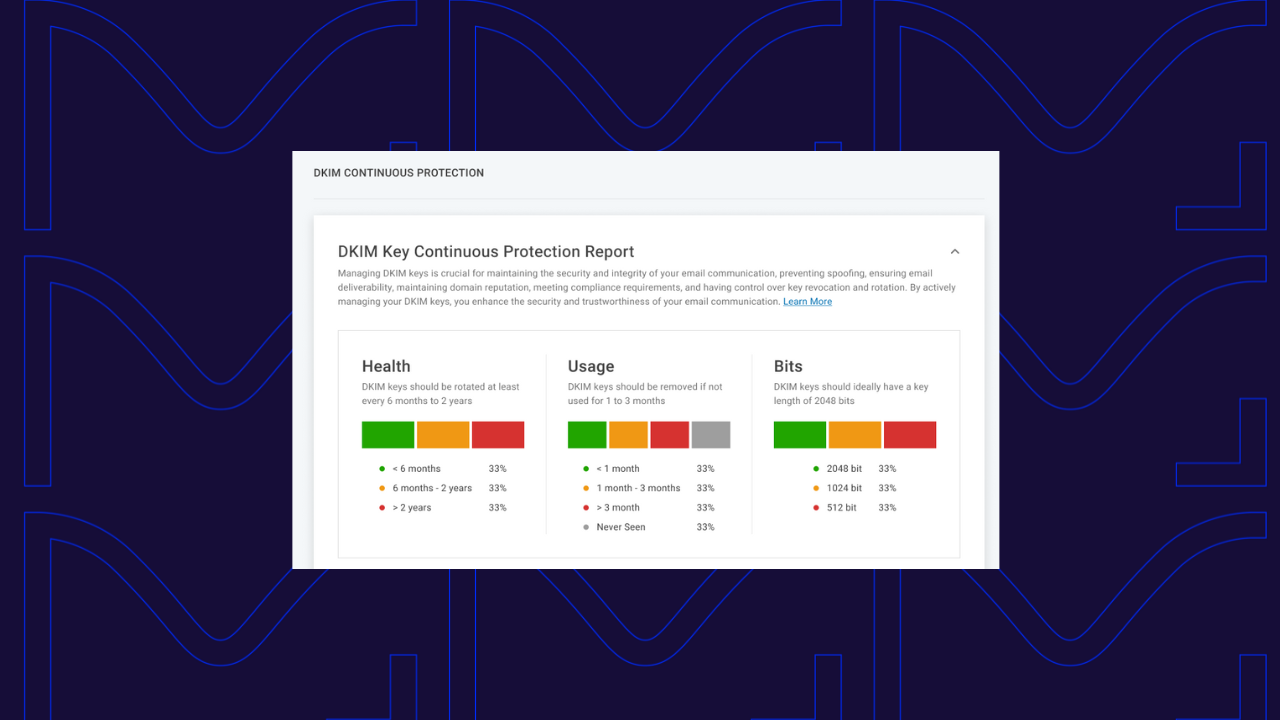Click the orange dot beside "1024 bit"
This screenshot has height=720, width=1280.
click(817, 488)
